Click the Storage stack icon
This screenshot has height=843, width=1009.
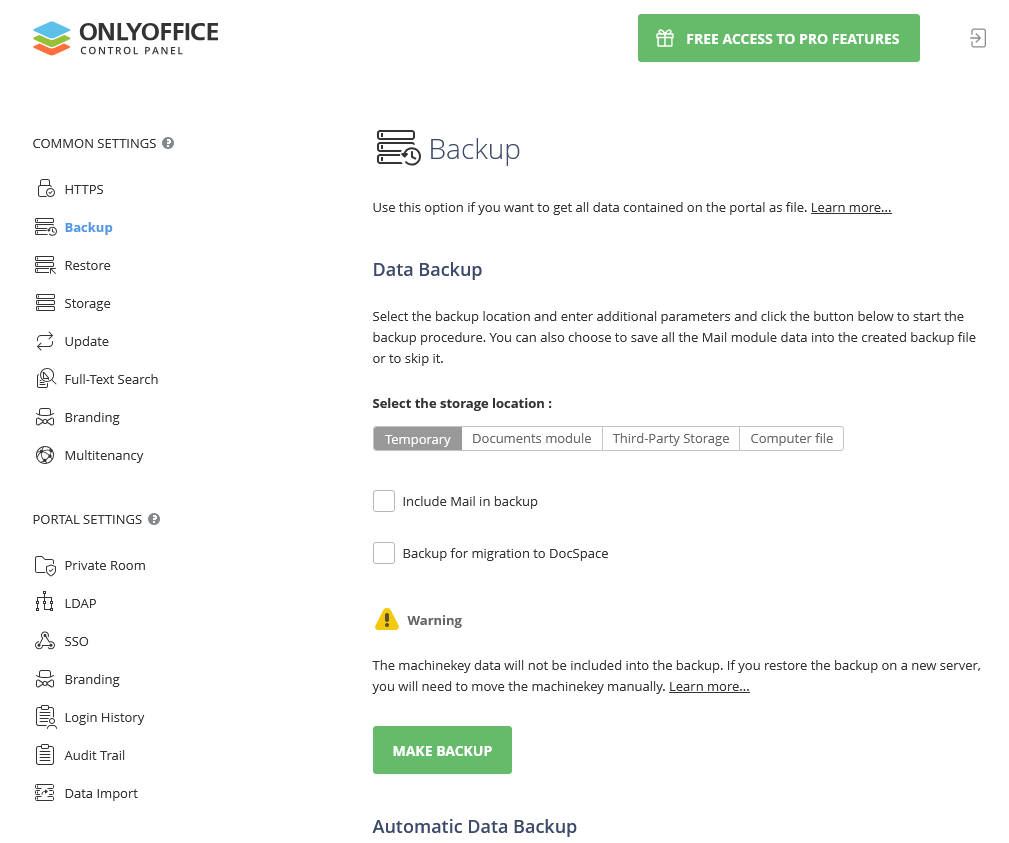click(x=45, y=303)
